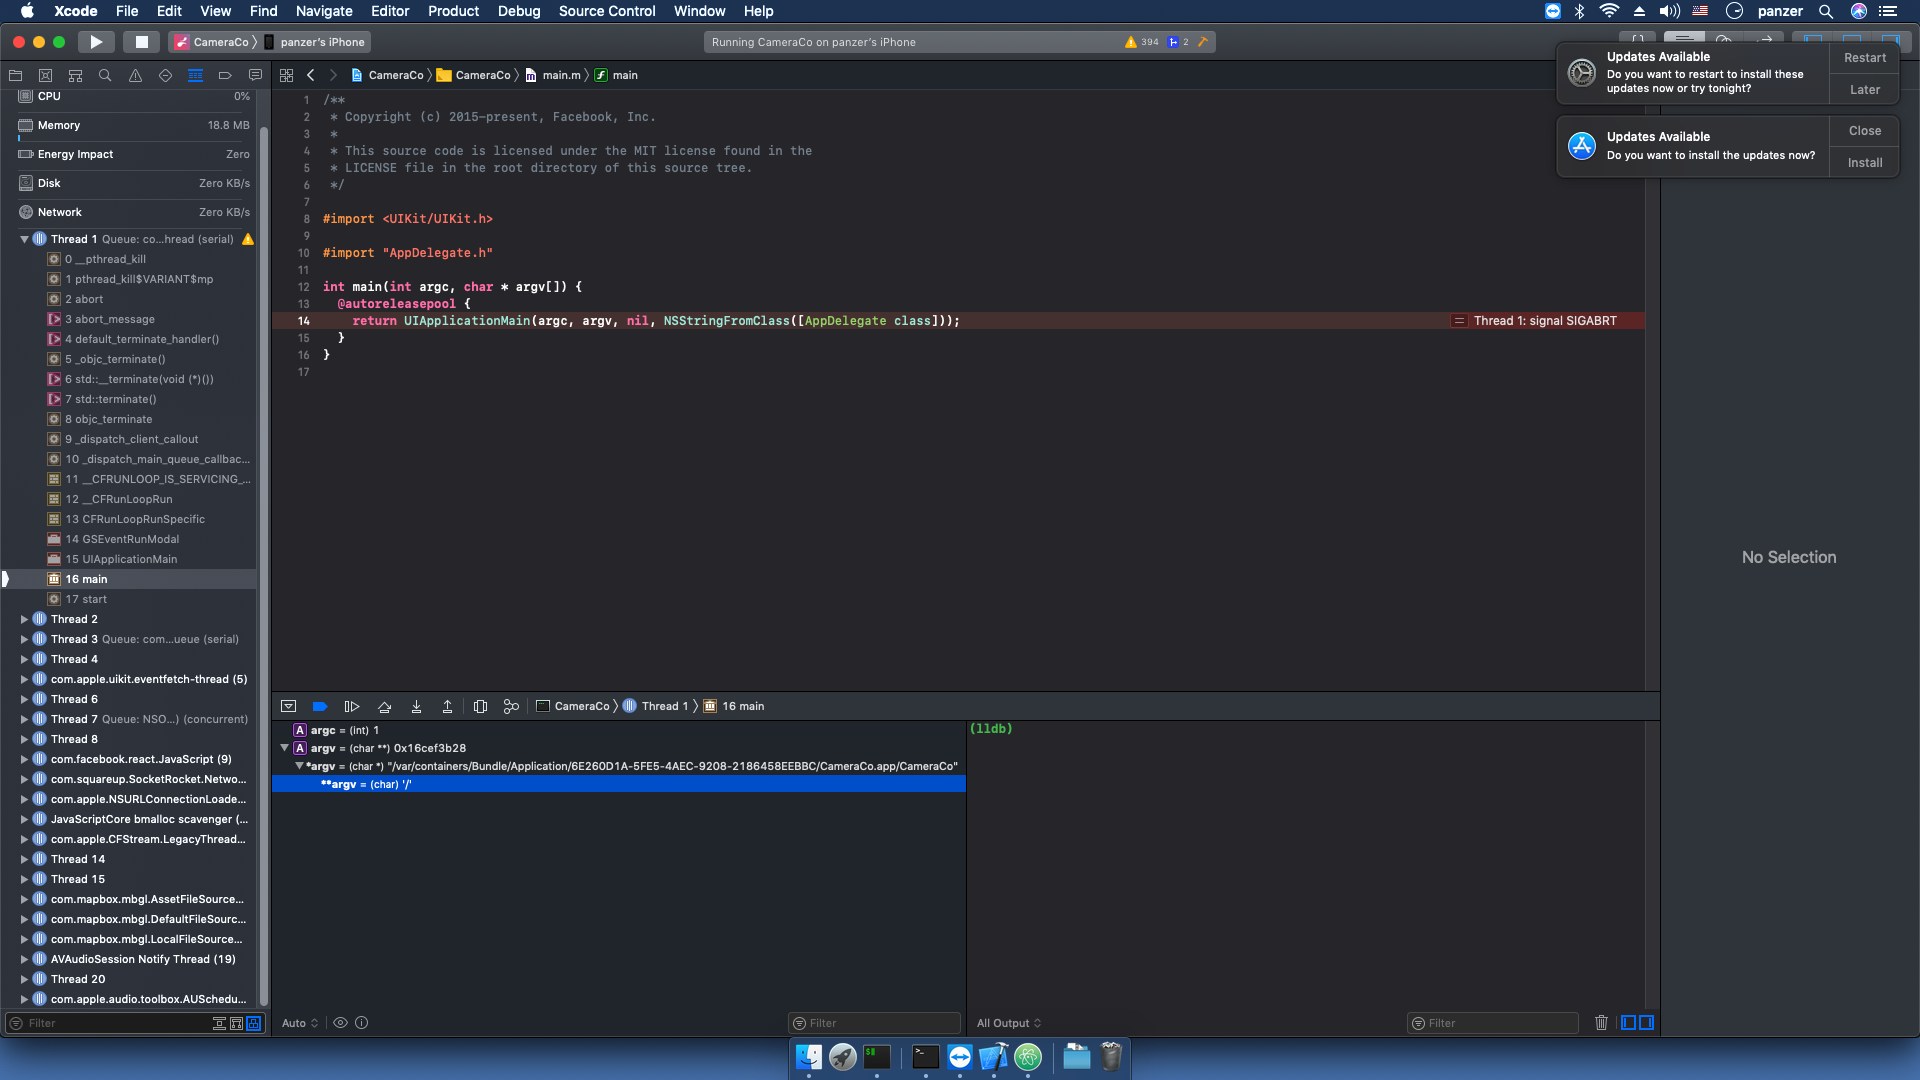Open the Auto variables scope dropdown
This screenshot has width=1920, height=1080.
(x=300, y=1023)
